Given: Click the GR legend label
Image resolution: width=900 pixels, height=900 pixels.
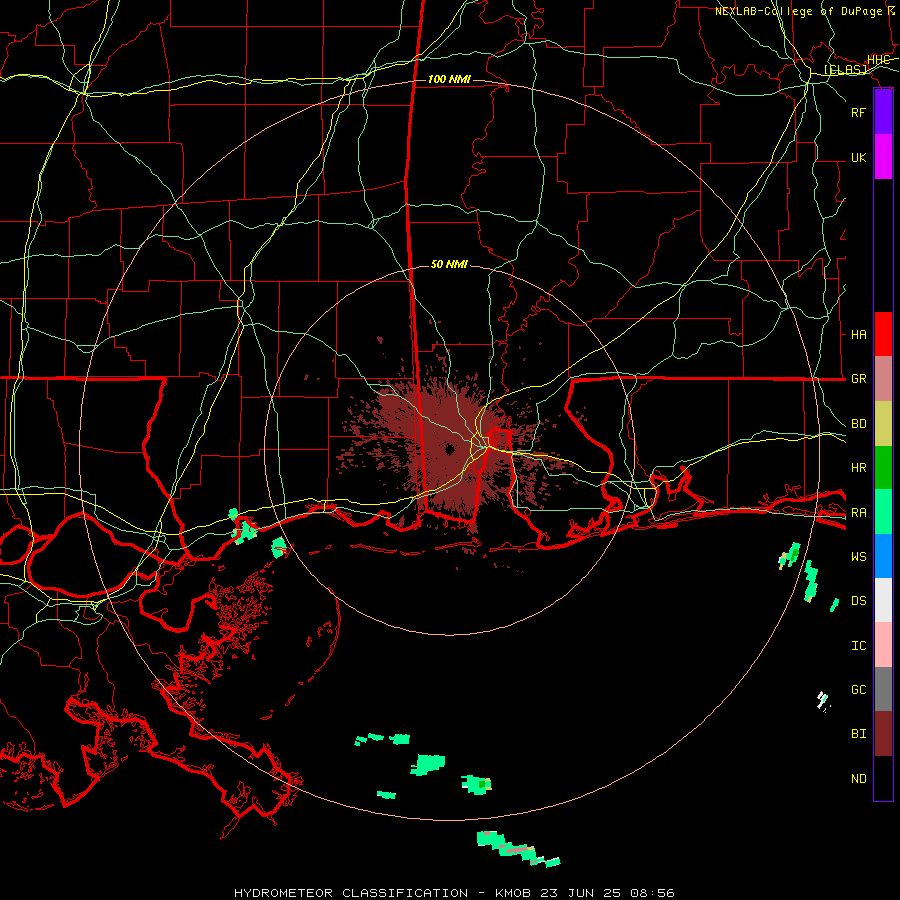Looking at the screenshot, I should [858, 379].
